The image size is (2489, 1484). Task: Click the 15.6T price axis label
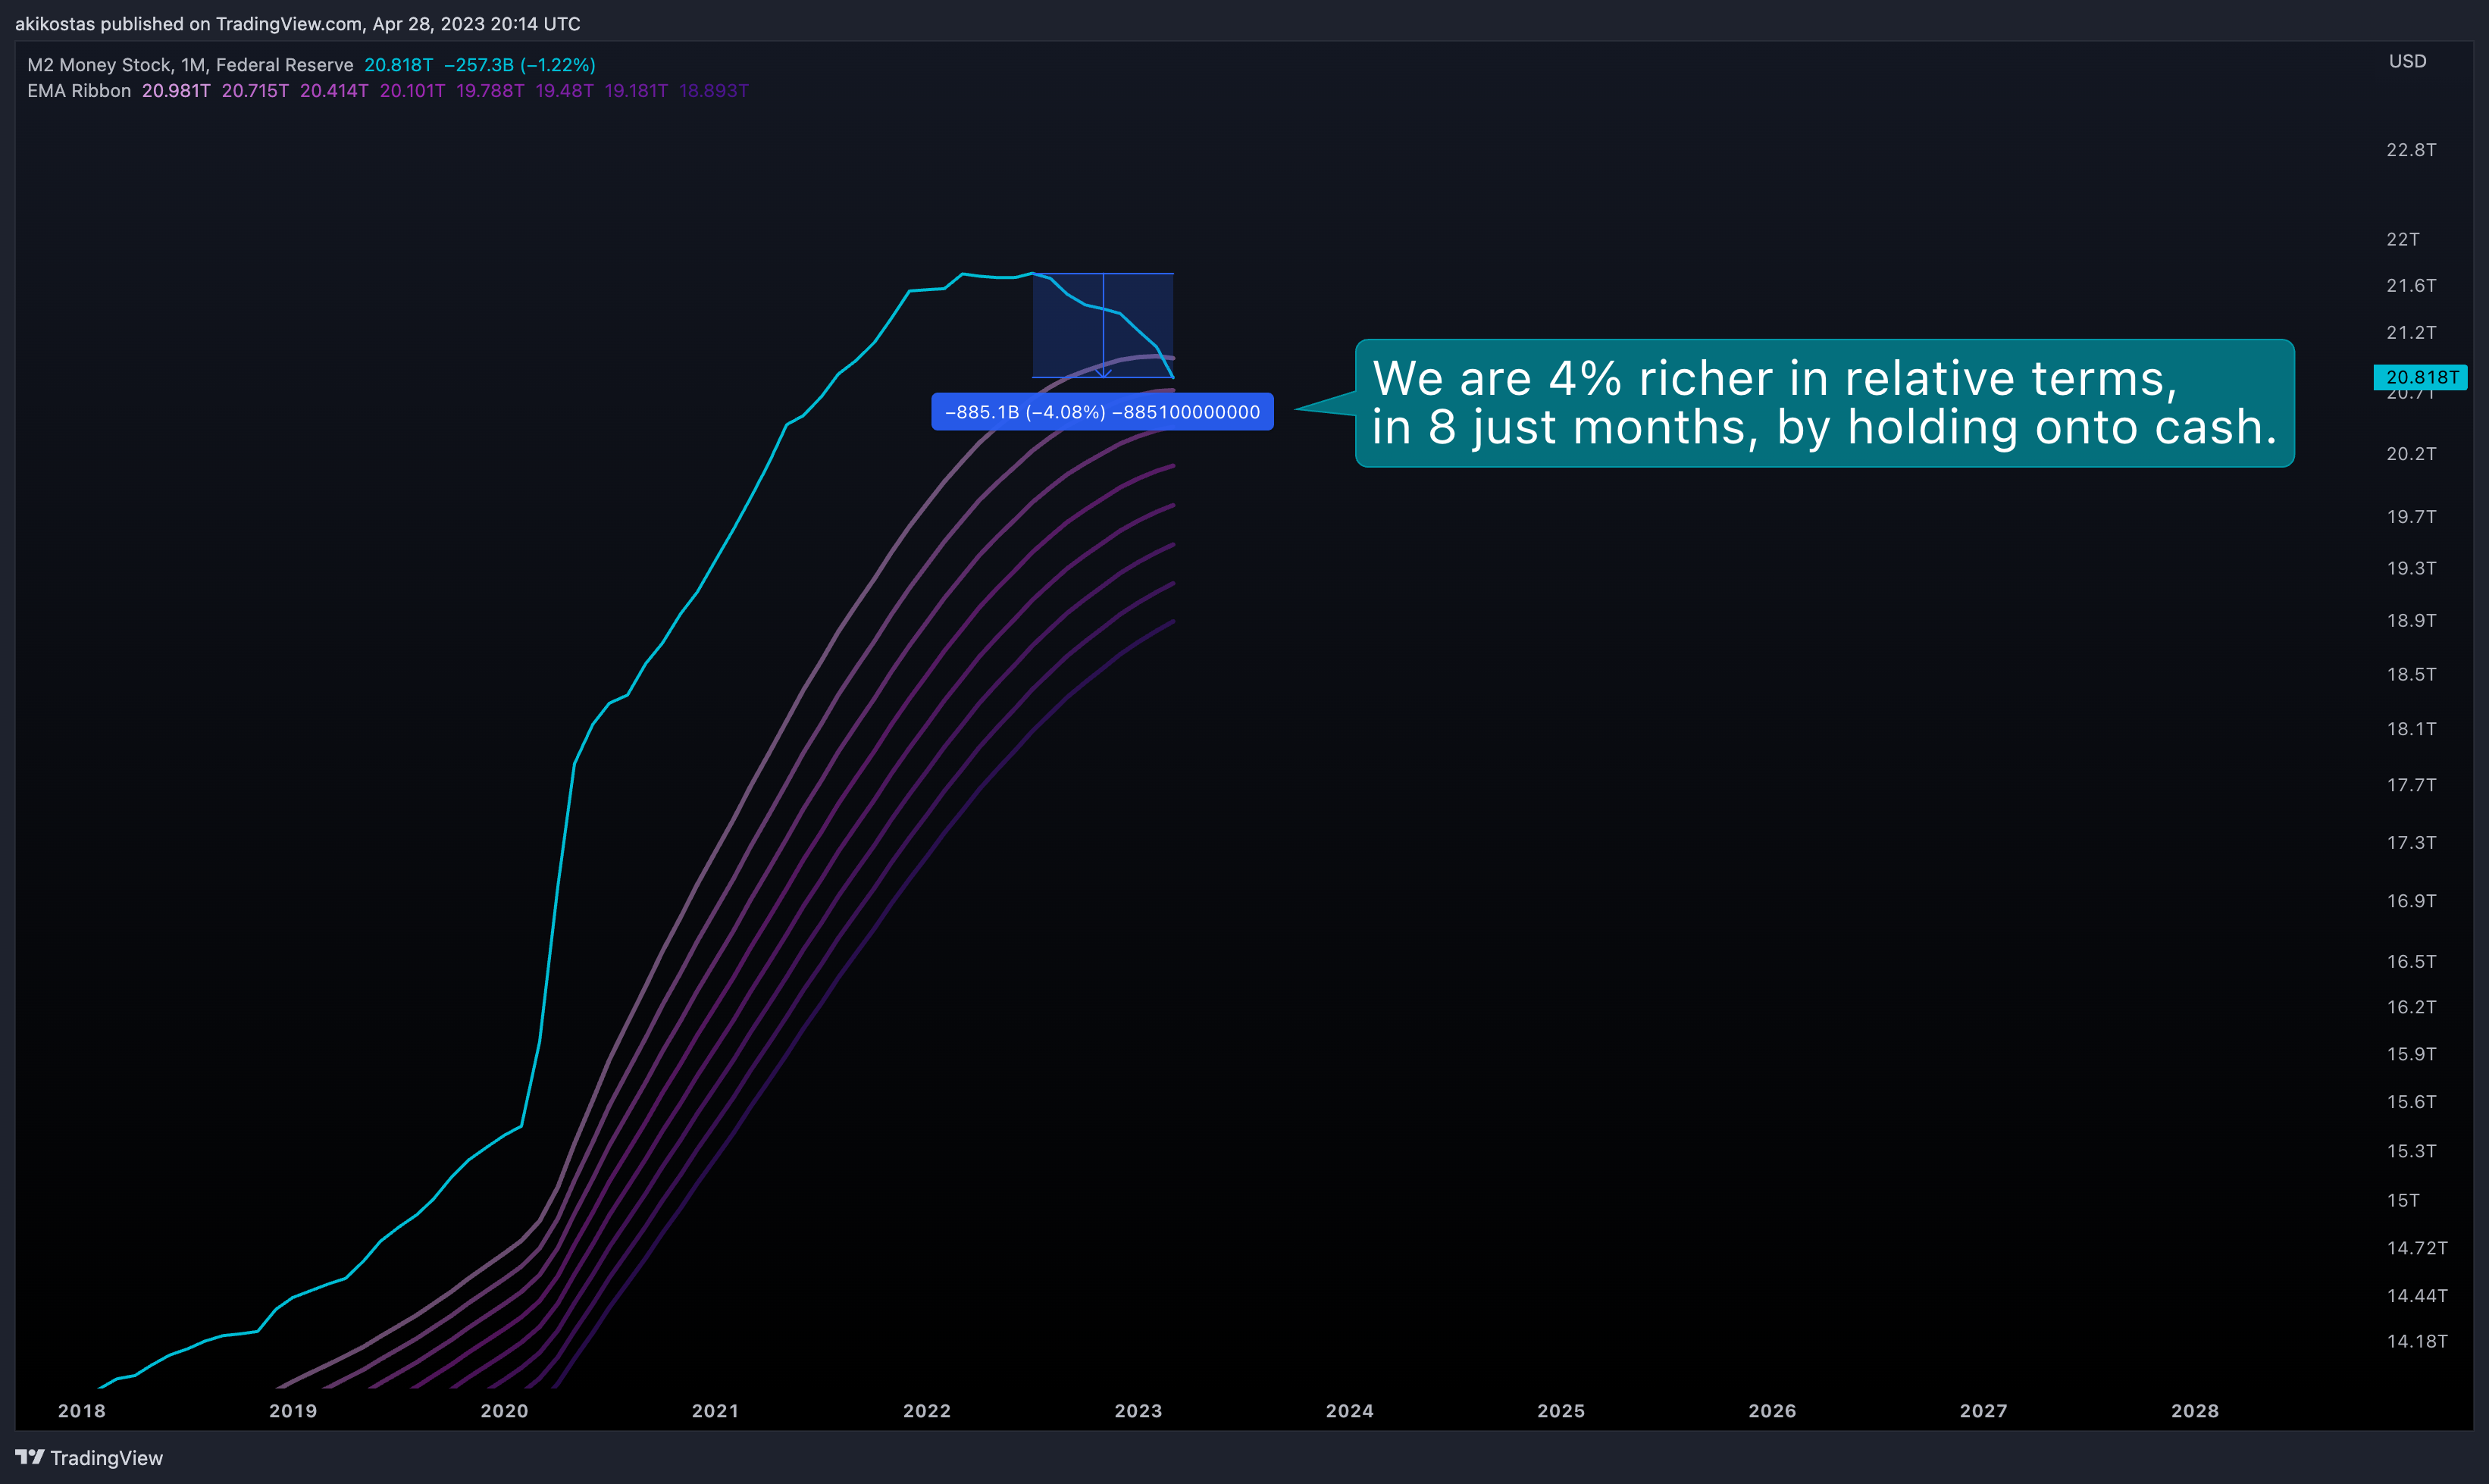click(2411, 1102)
